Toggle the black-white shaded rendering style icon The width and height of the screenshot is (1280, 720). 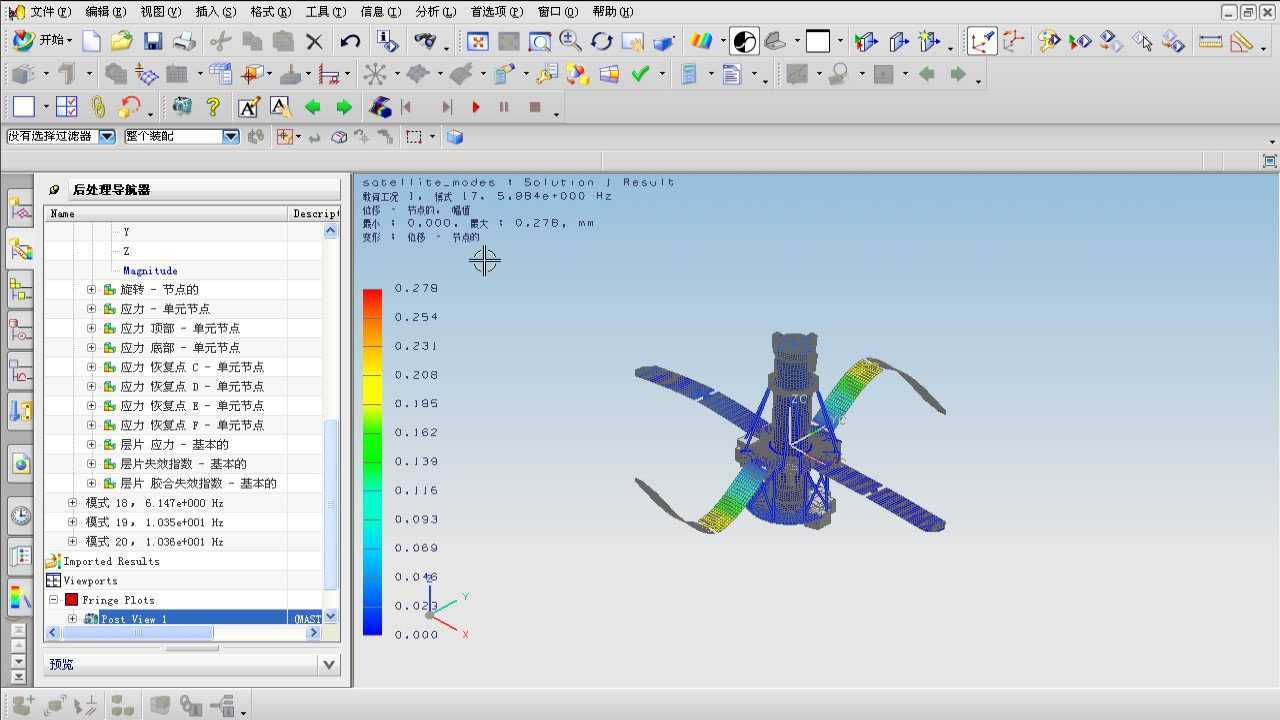(x=744, y=41)
